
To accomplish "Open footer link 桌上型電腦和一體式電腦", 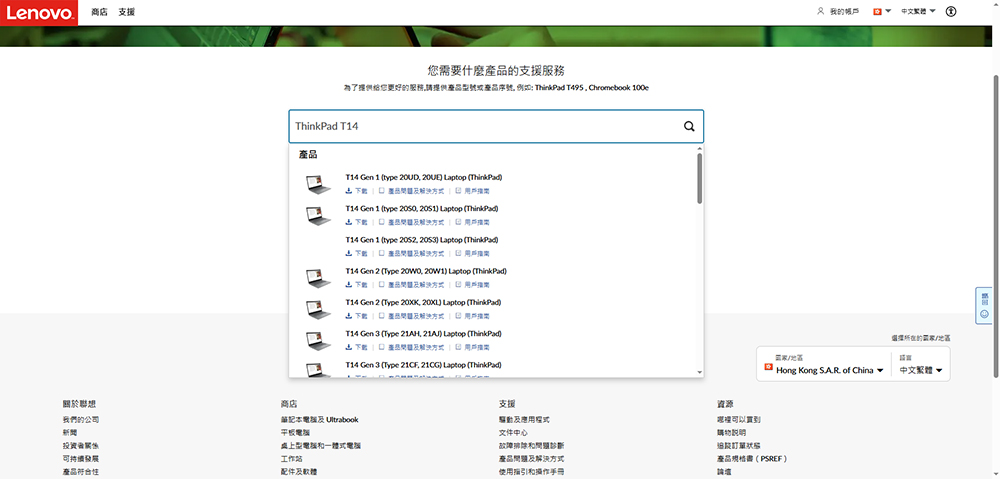I will [321, 446].
